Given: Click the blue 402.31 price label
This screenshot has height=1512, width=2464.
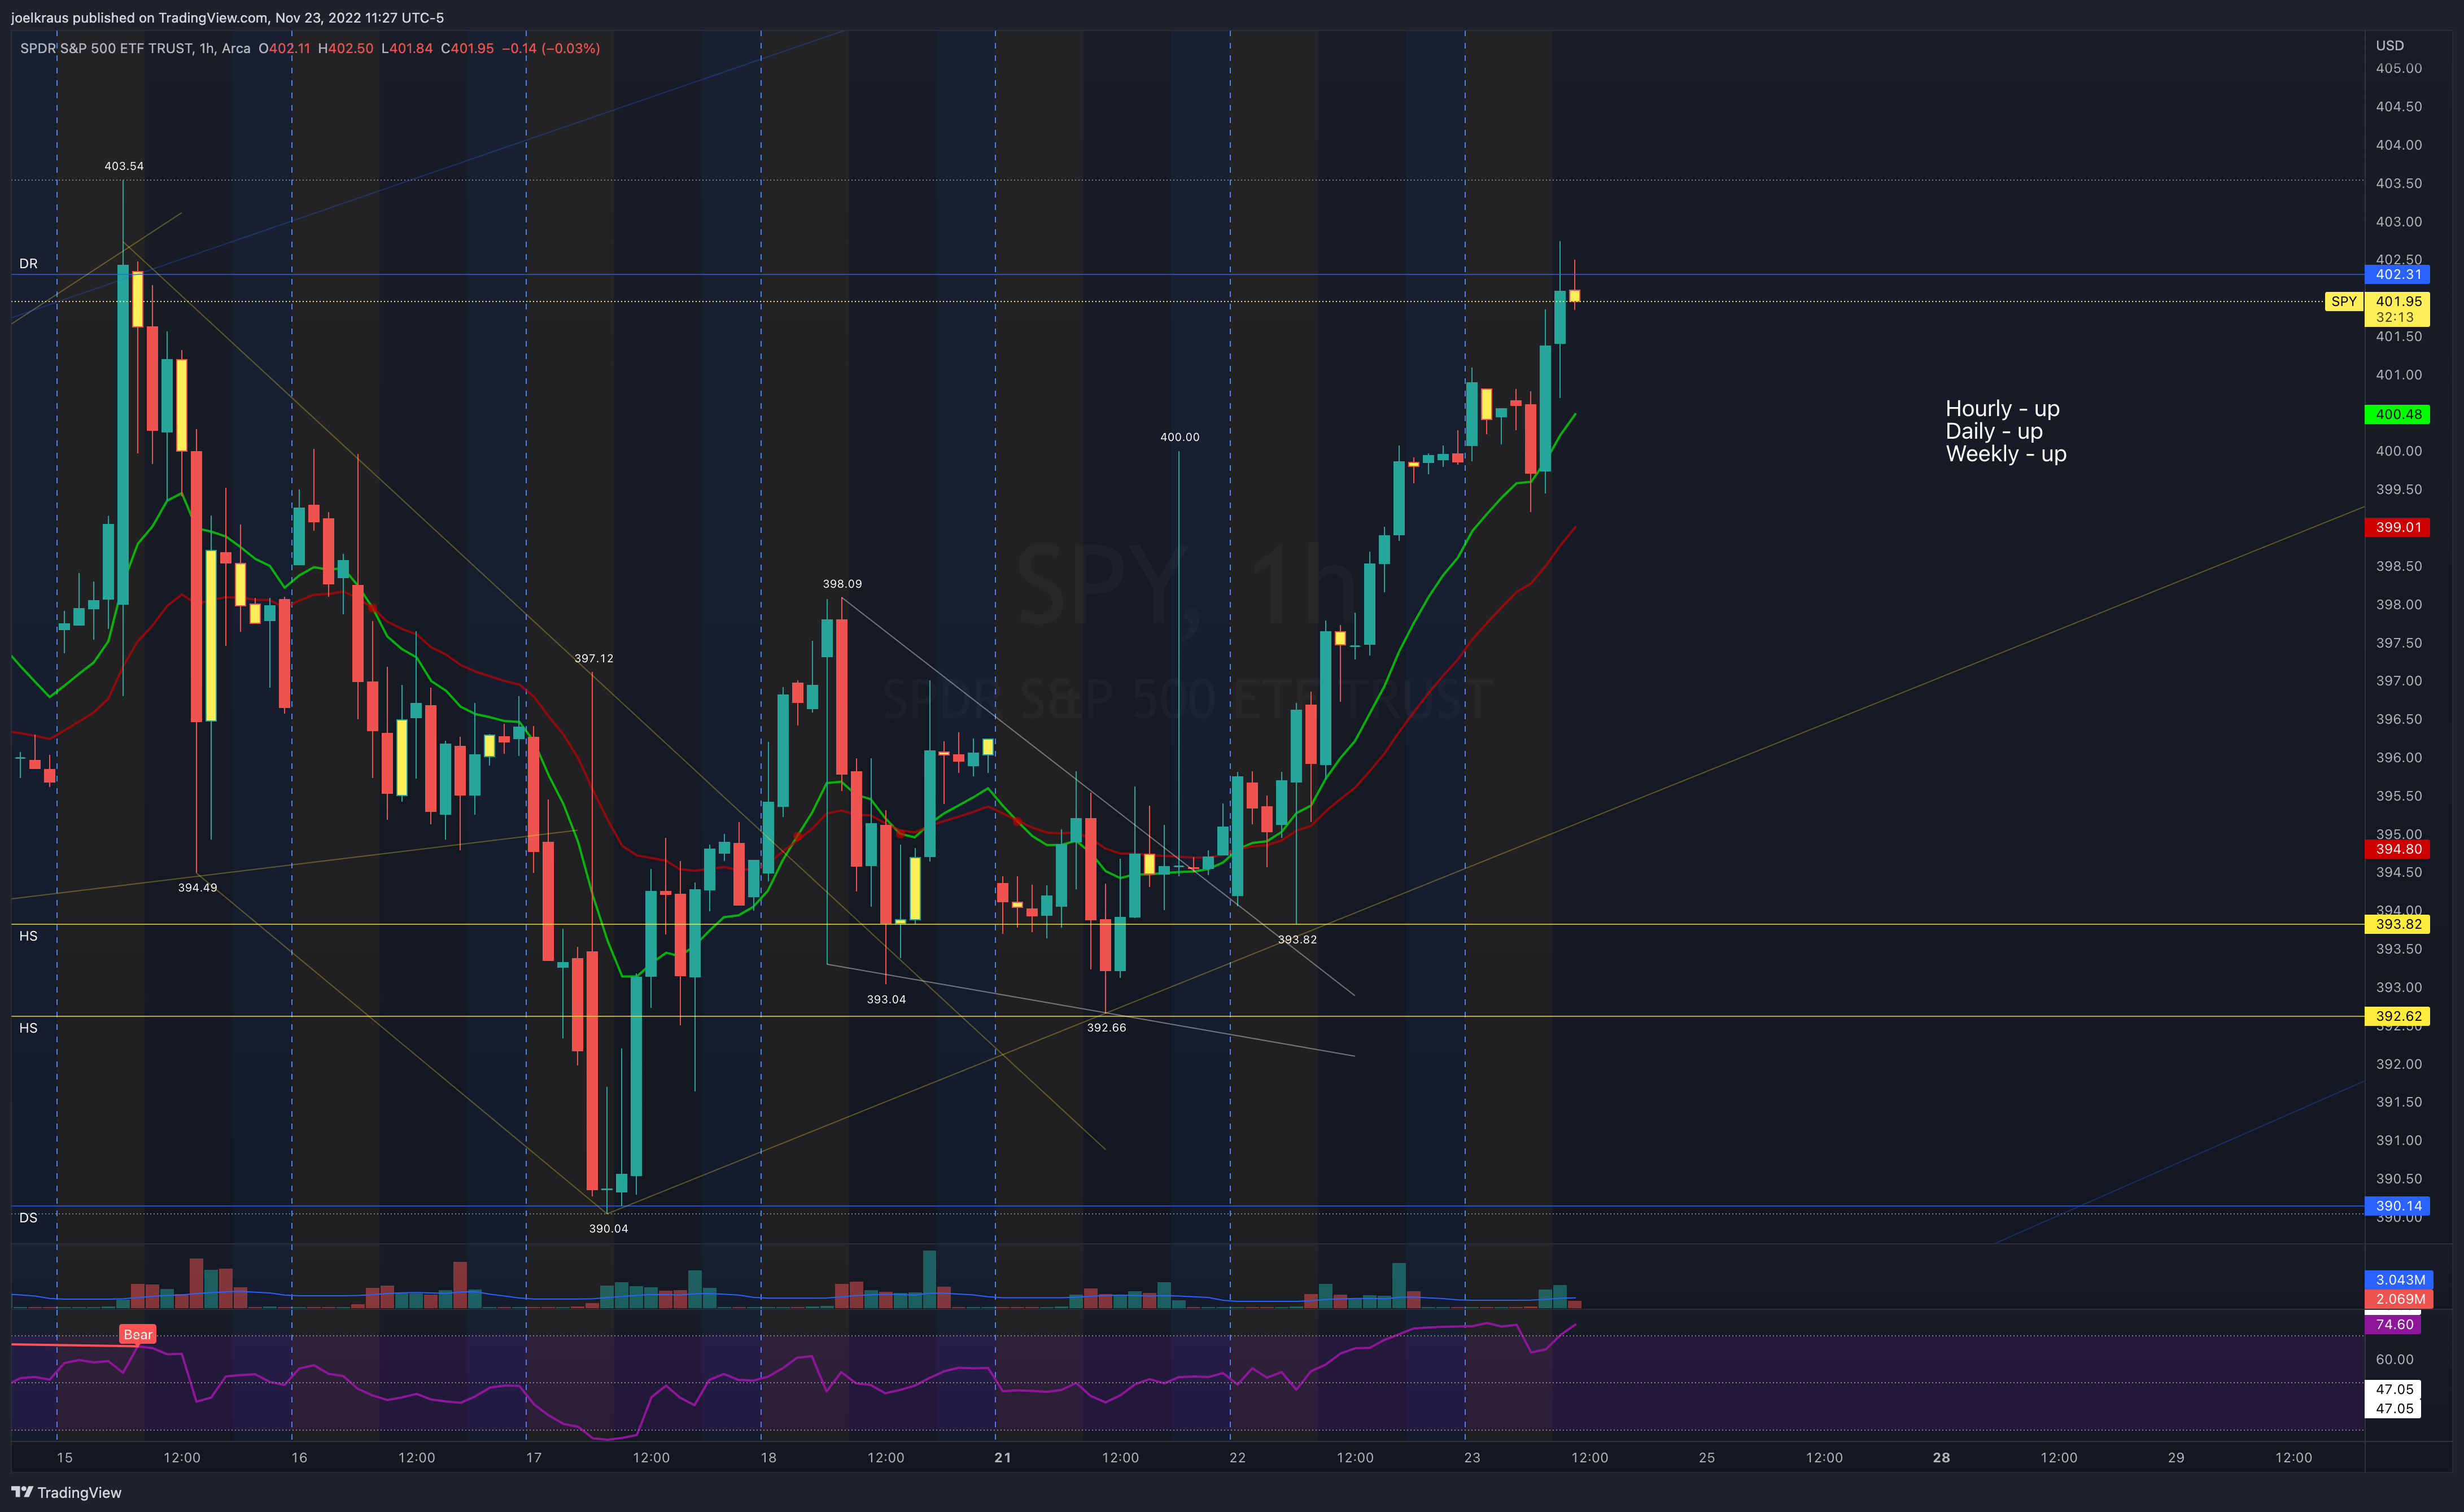Looking at the screenshot, I should point(2398,274).
